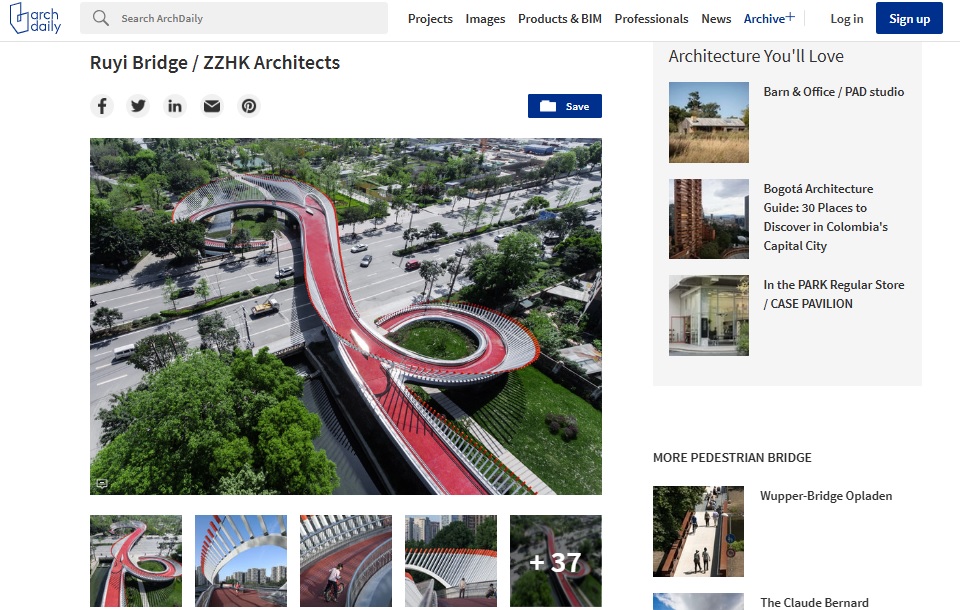960x610 pixels.
Task: Open first thumbnail of aerial bridge view
Action: [136, 560]
